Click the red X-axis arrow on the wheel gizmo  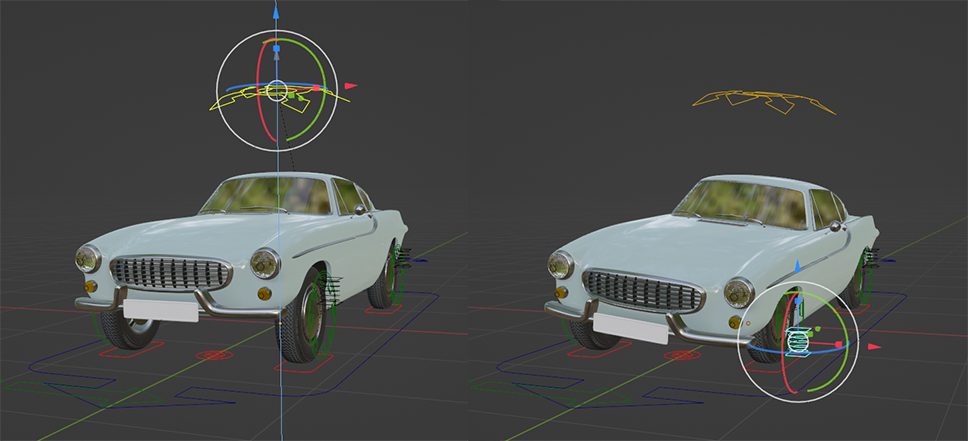pyautogui.click(x=874, y=346)
